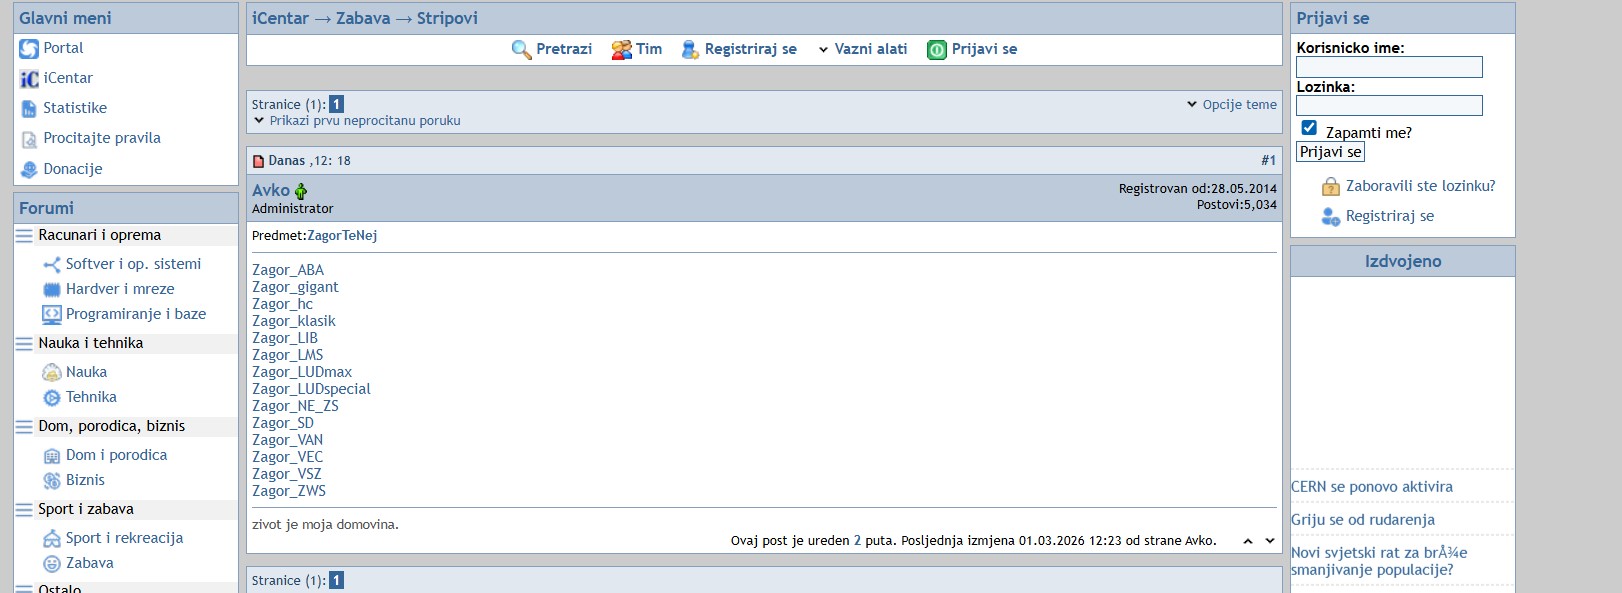
Task: Collapse the Nauka i tehnika category
Action: pyautogui.click(x=24, y=344)
